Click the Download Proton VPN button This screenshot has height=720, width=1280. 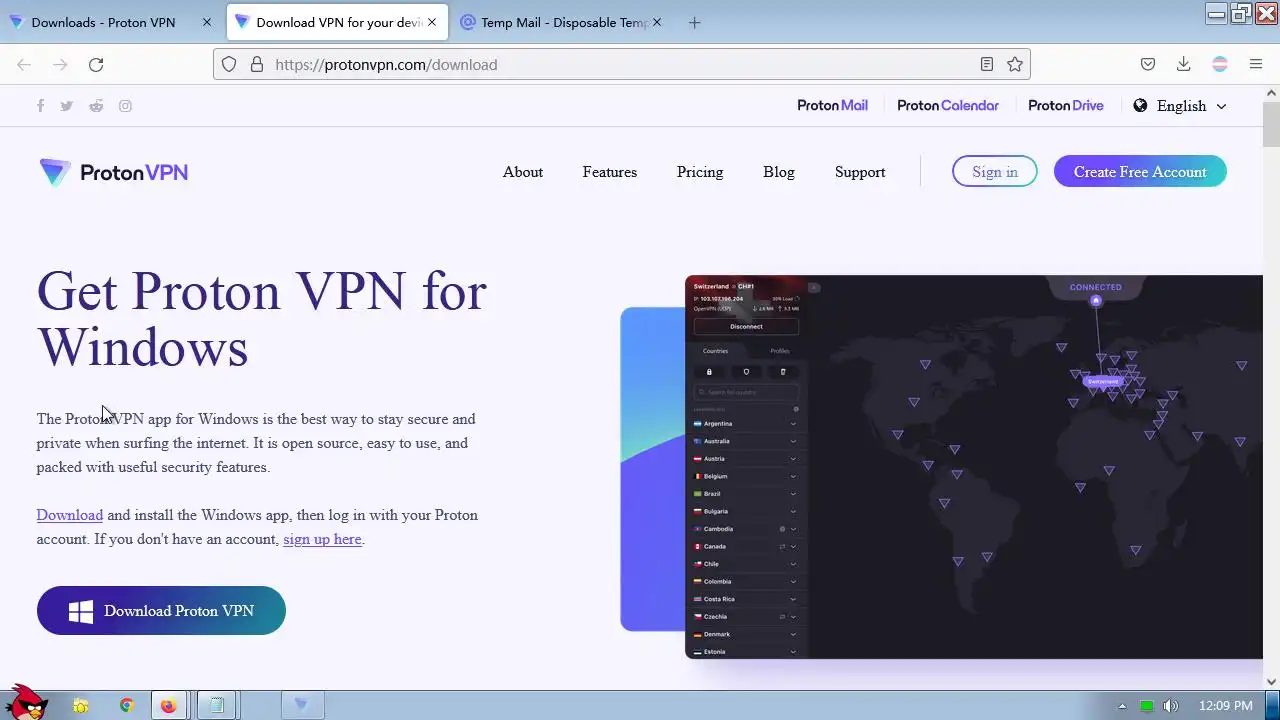pyautogui.click(x=161, y=610)
